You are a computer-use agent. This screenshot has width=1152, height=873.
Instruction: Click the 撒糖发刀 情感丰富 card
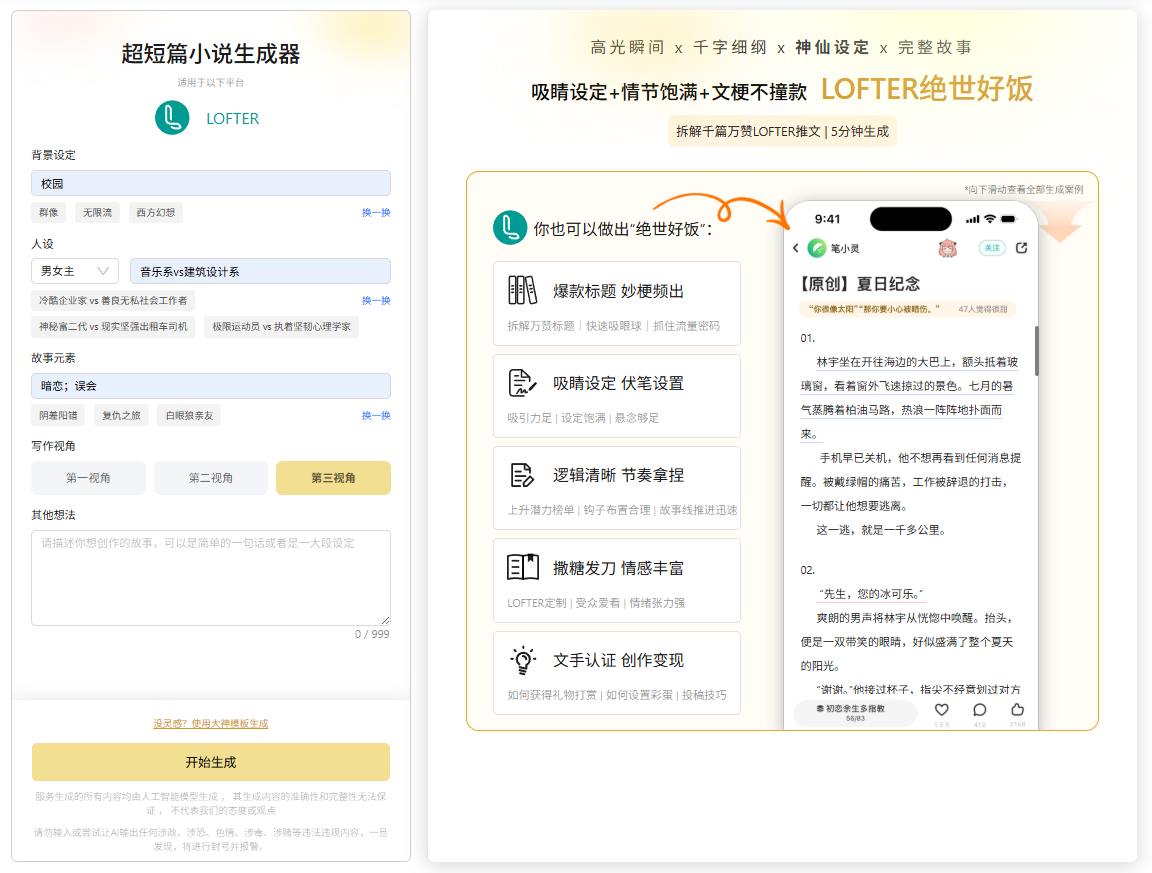coord(616,581)
